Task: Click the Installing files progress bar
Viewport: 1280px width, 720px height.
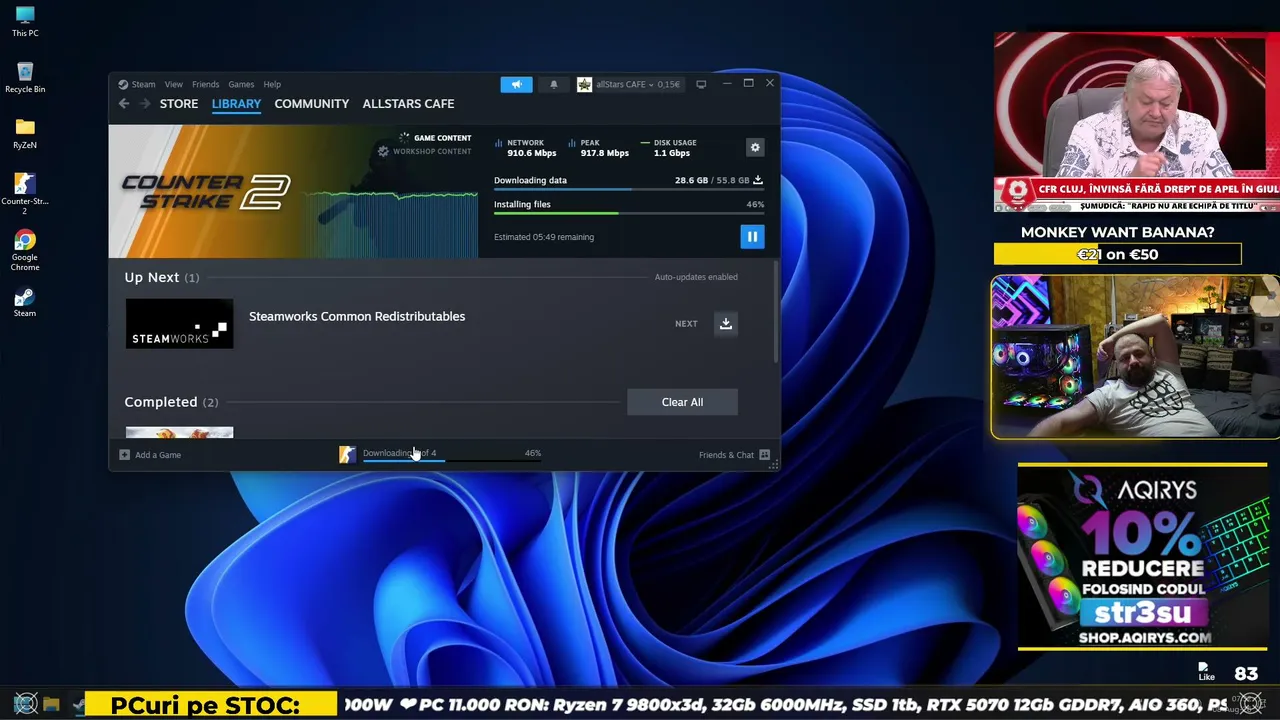Action: (629, 213)
